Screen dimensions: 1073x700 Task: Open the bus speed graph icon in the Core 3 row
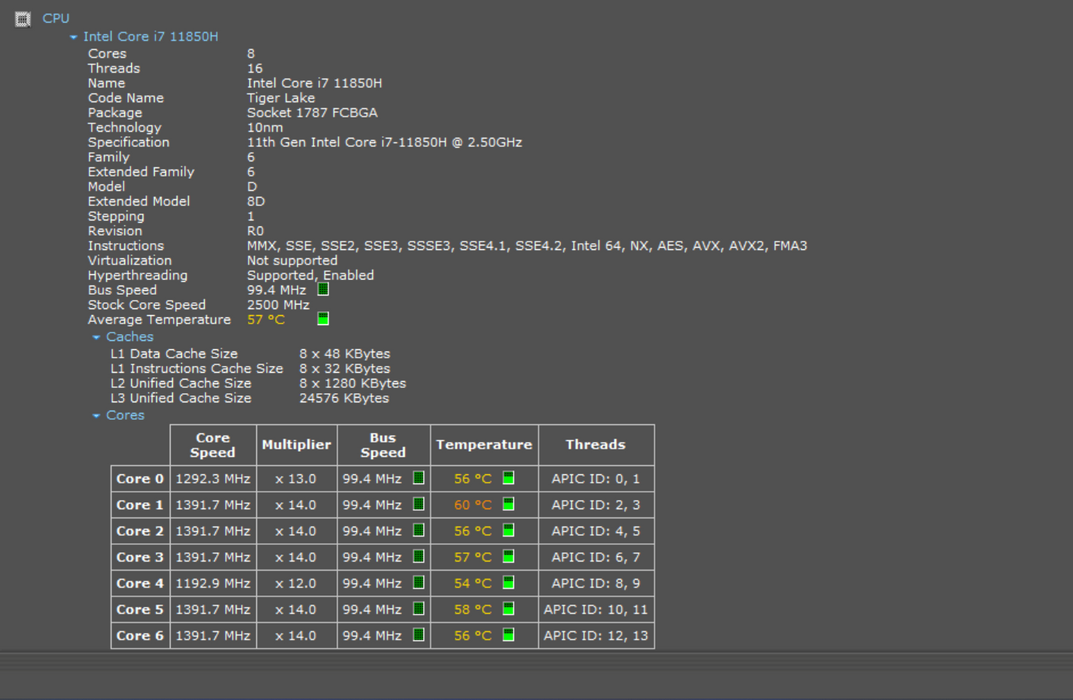point(419,556)
